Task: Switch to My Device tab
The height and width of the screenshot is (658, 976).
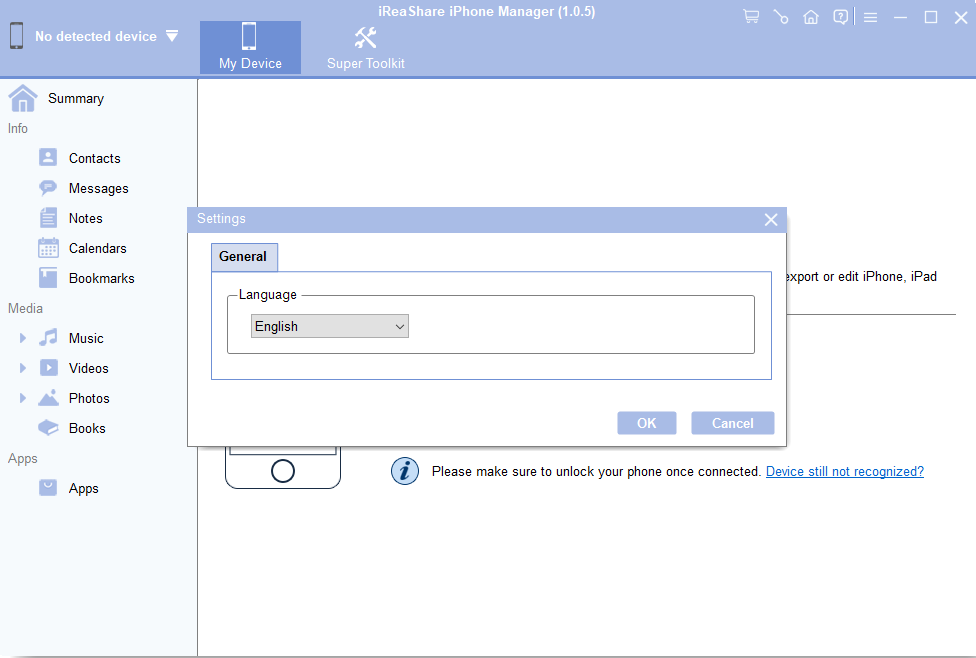Action: 250,47
